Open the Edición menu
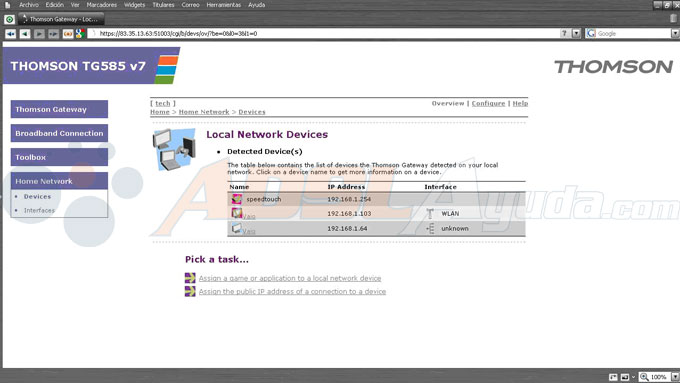The image size is (680, 383). [x=55, y=5]
